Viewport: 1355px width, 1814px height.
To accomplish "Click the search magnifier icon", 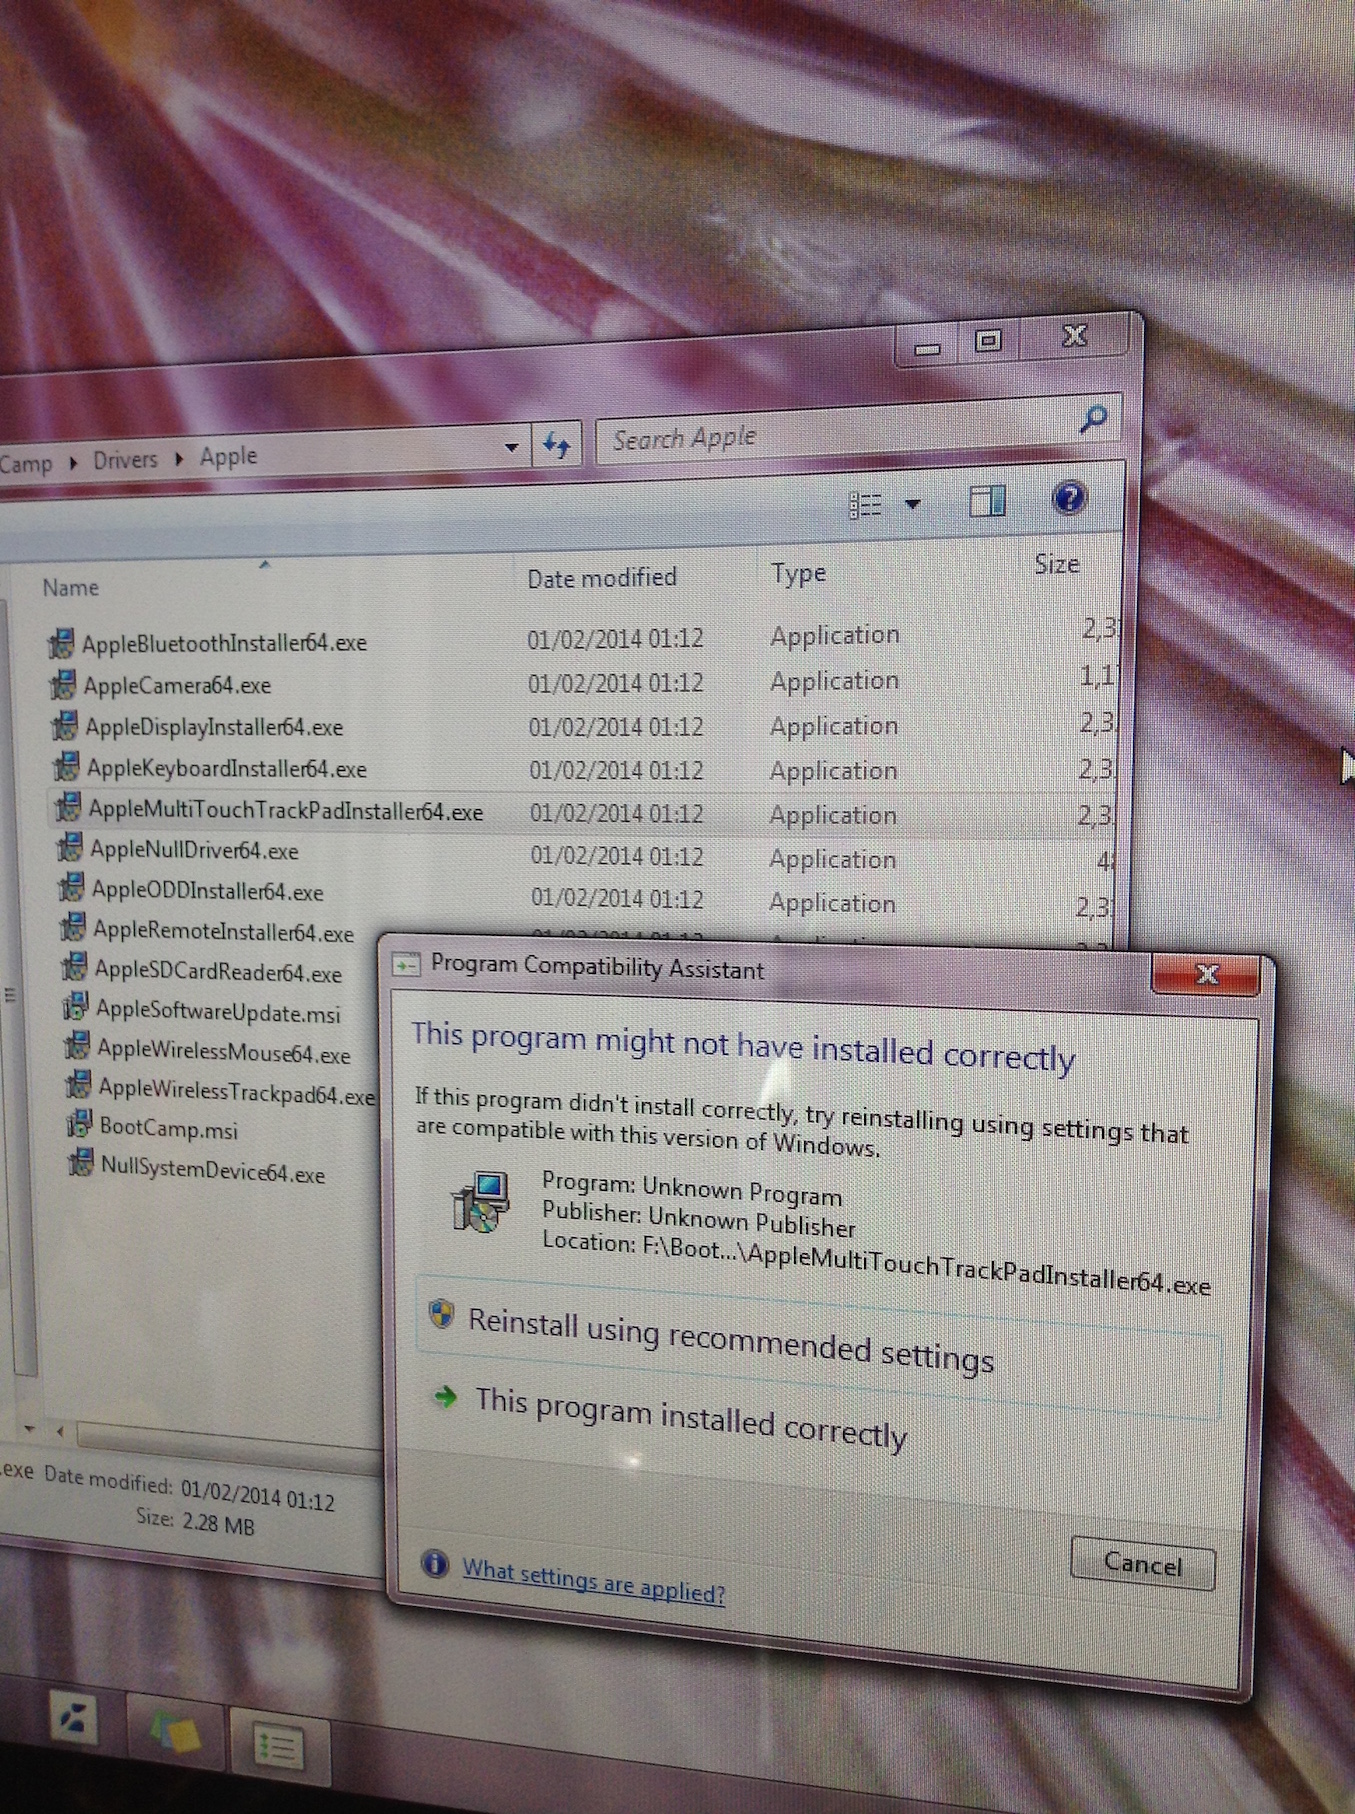I will [1093, 419].
